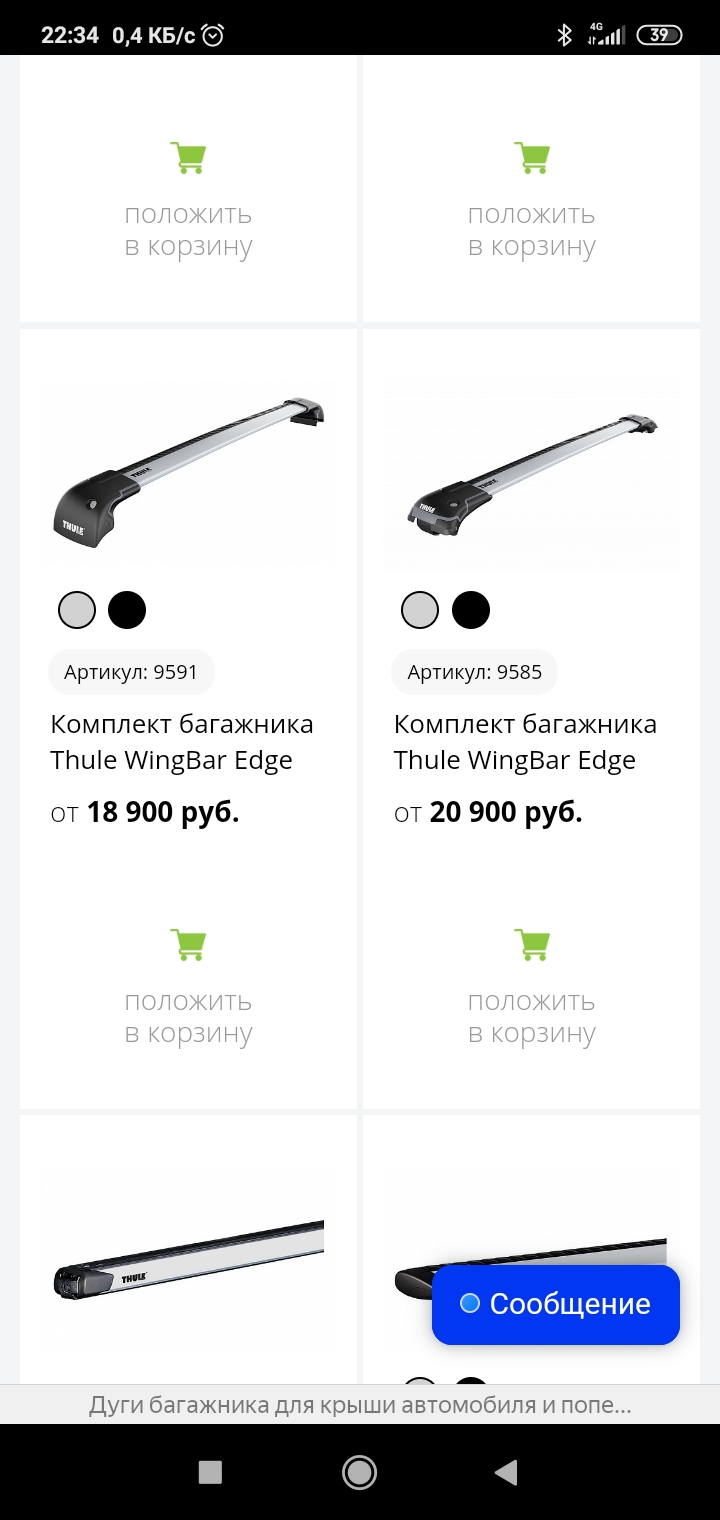
Task: Tap the Артикул: 9585 badge
Action: point(474,672)
